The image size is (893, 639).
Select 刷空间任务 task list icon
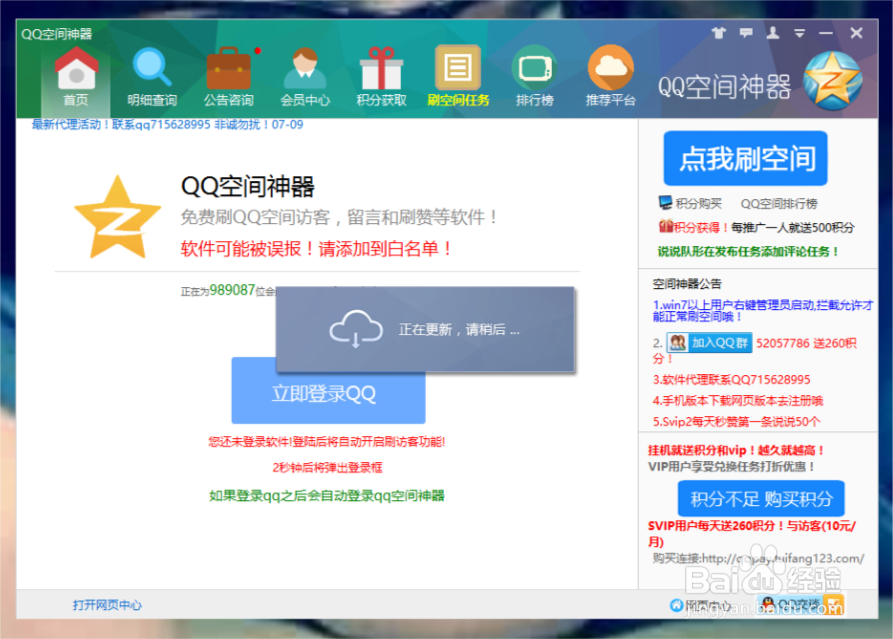click(458, 77)
